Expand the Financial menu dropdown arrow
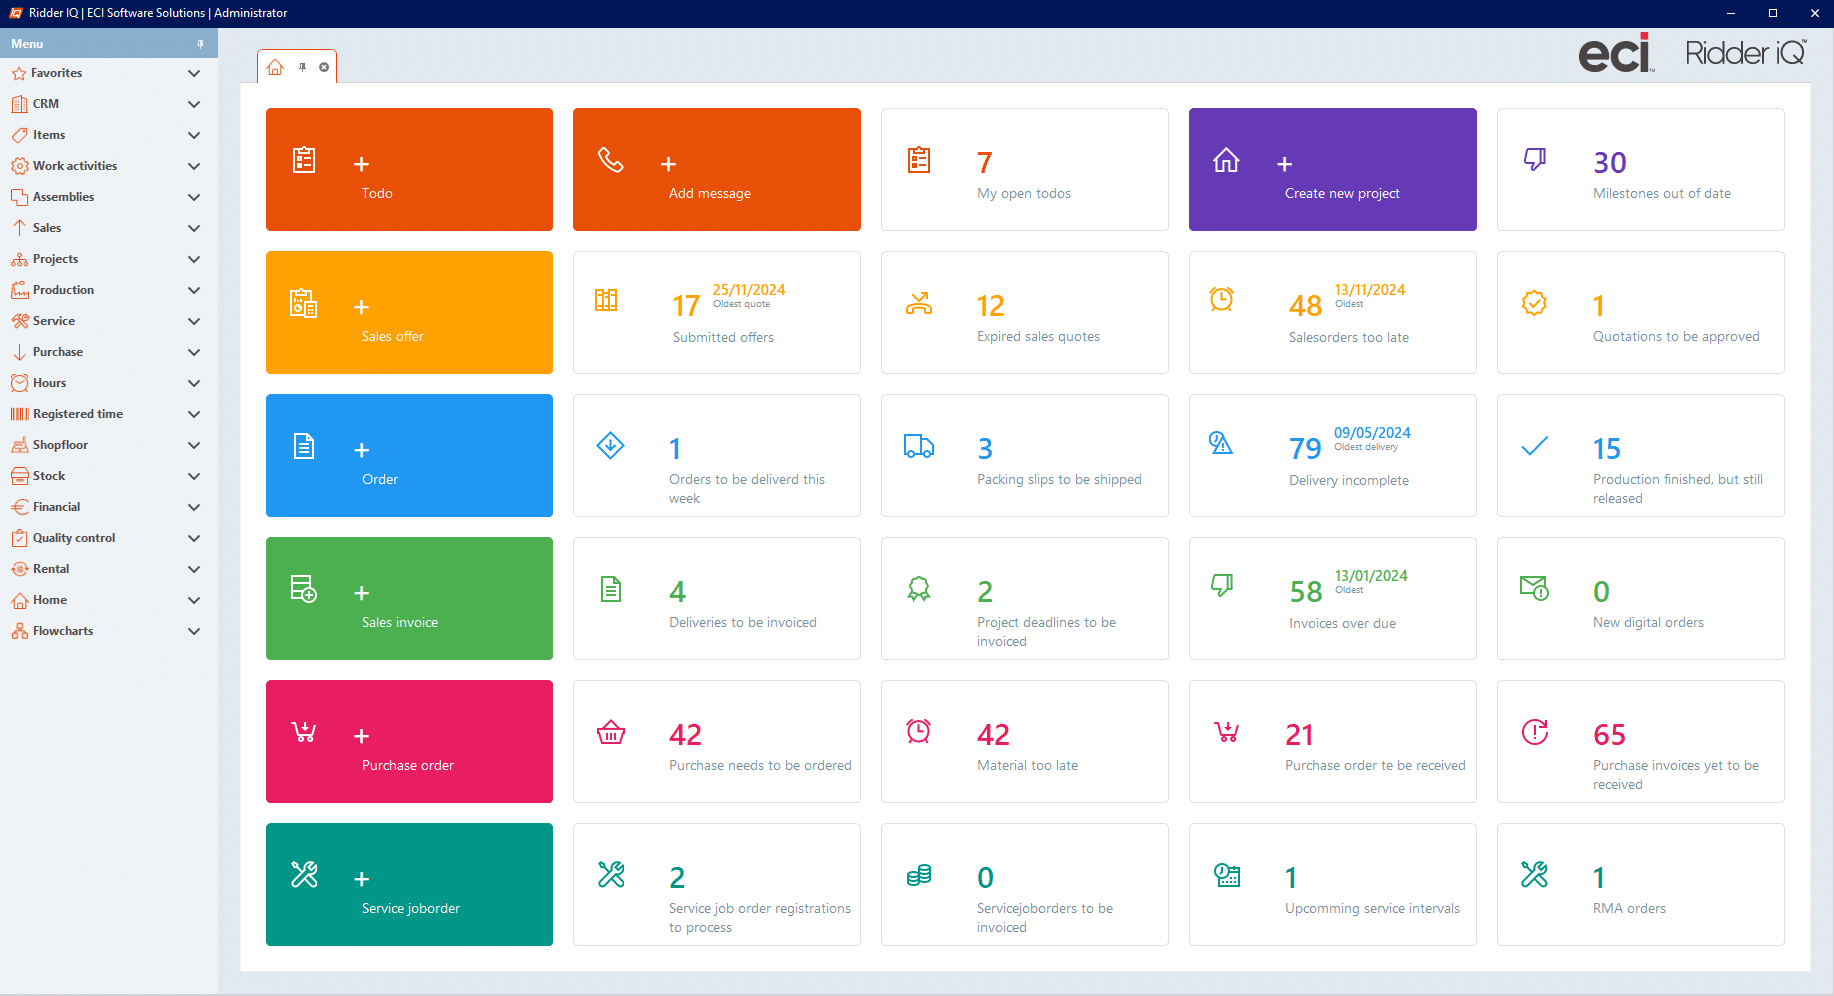1834x996 pixels. (x=194, y=507)
